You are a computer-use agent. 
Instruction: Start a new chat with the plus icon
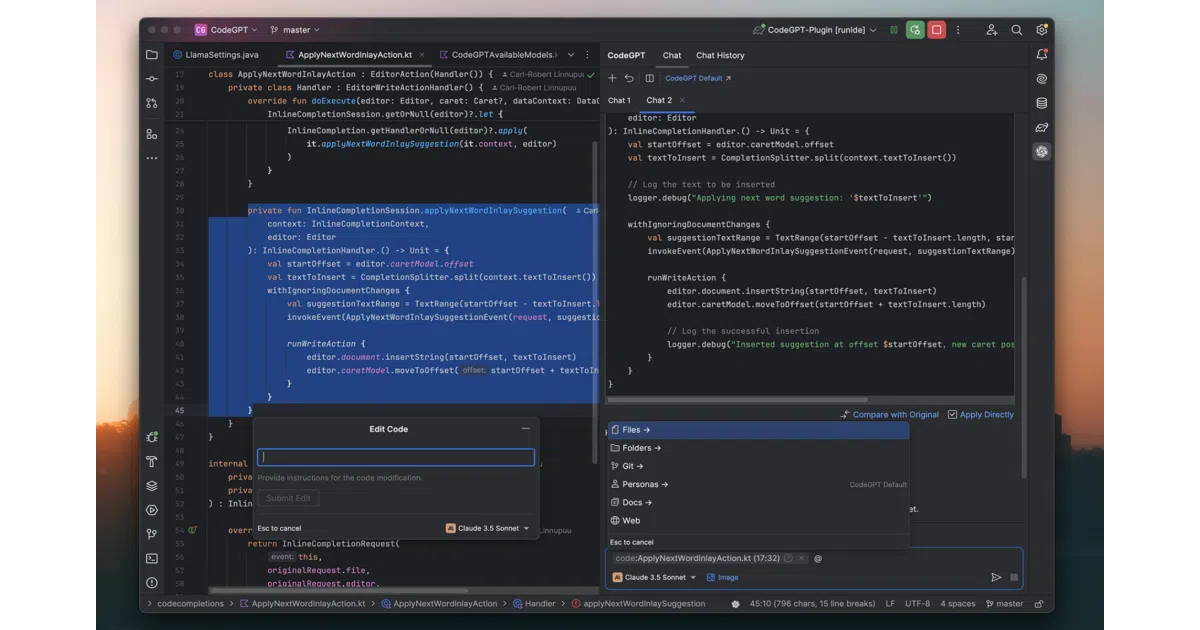coord(613,78)
